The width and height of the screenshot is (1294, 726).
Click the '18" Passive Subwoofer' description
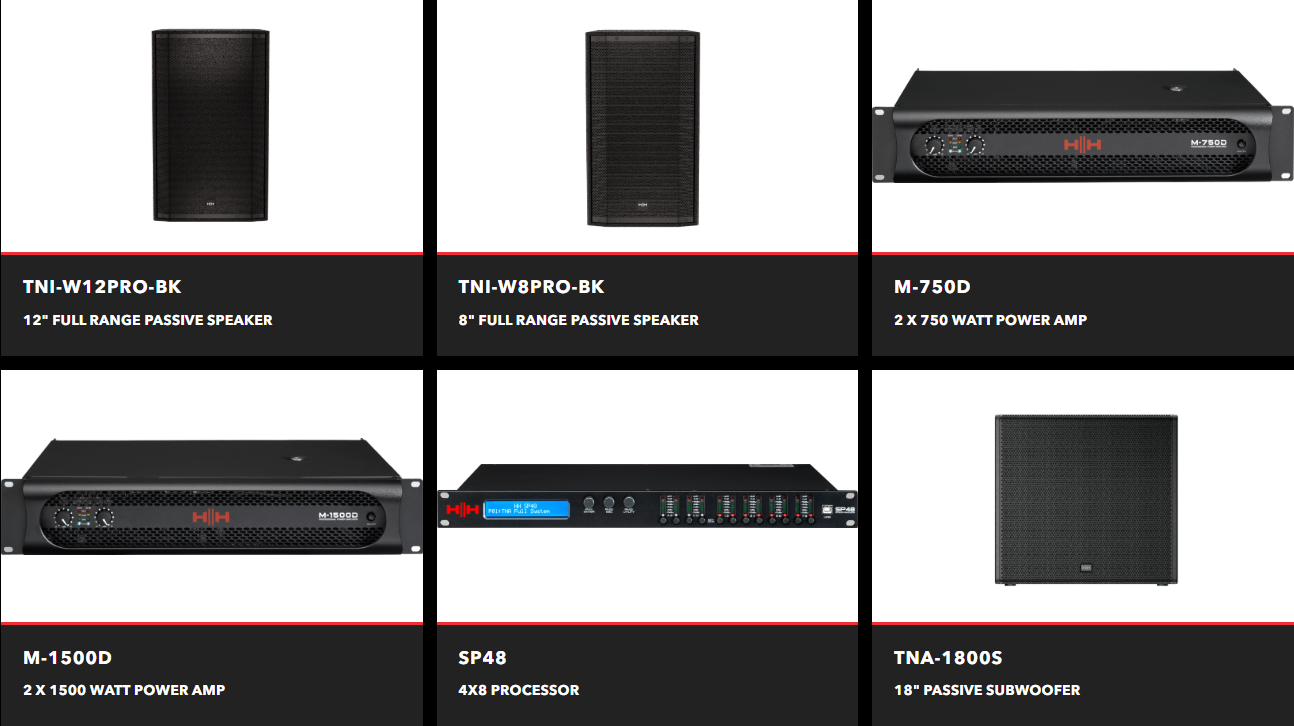click(987, 690)
